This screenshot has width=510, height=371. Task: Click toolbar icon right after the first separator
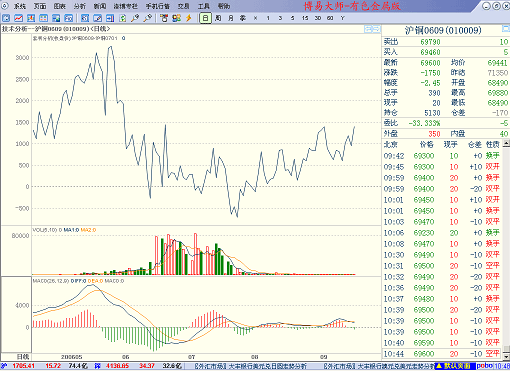click(85, 18)
